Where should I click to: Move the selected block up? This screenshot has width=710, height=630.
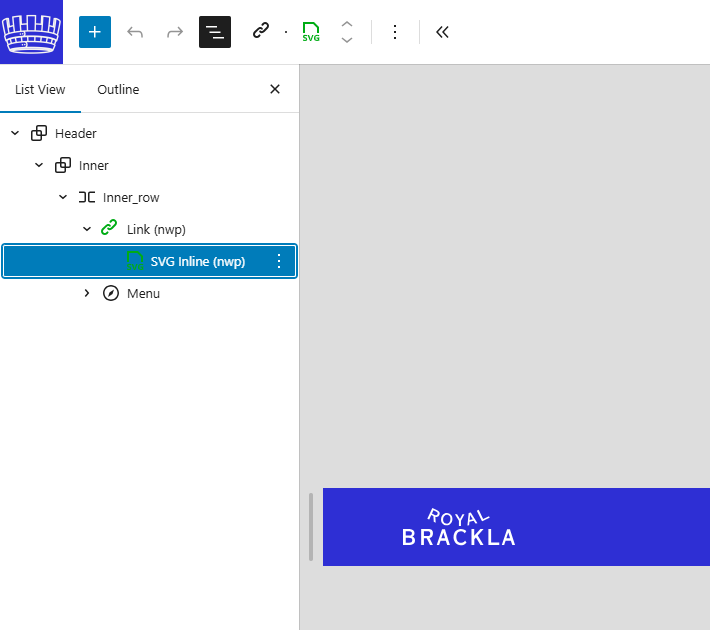click(x=347, y=24)
